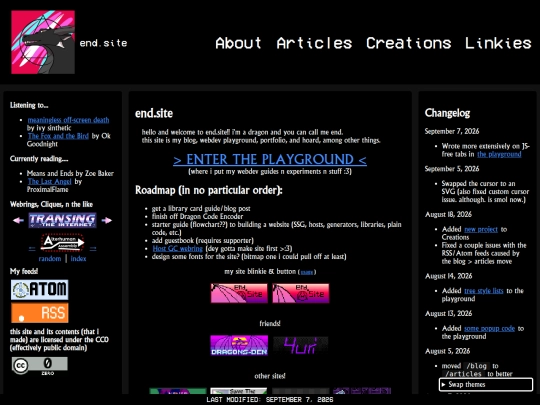This screenshot has height=405, width=540.
Task: Click the 'August 5, 2026' changelog date
Action: click(447, 351)
